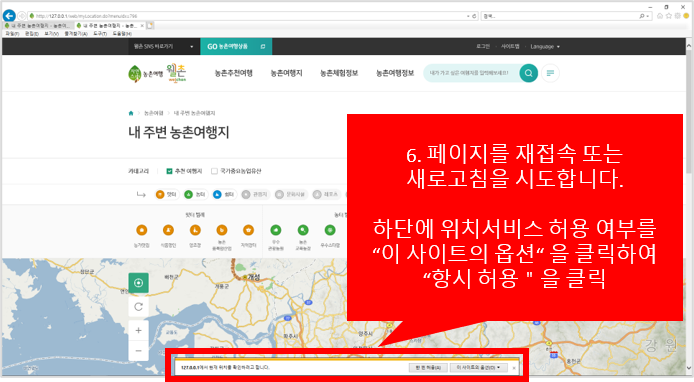
Task: Open the 이 사이트의 옵션 dropdown
Action: click(478, 367)
